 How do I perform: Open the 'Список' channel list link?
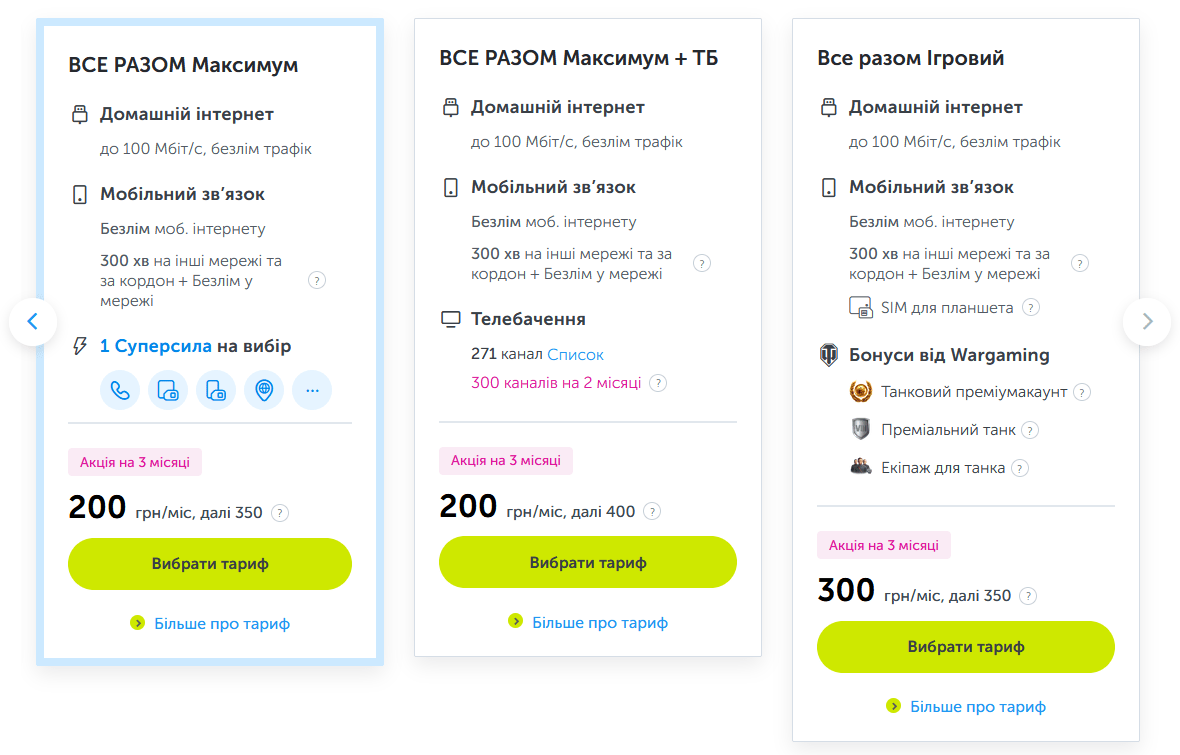point(575,354)
